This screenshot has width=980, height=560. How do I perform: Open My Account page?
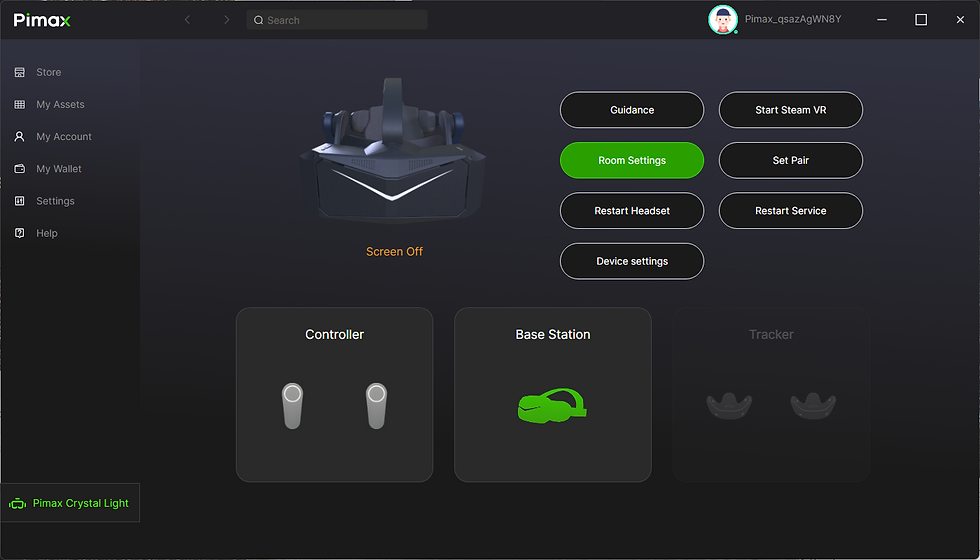coord(64,136)
